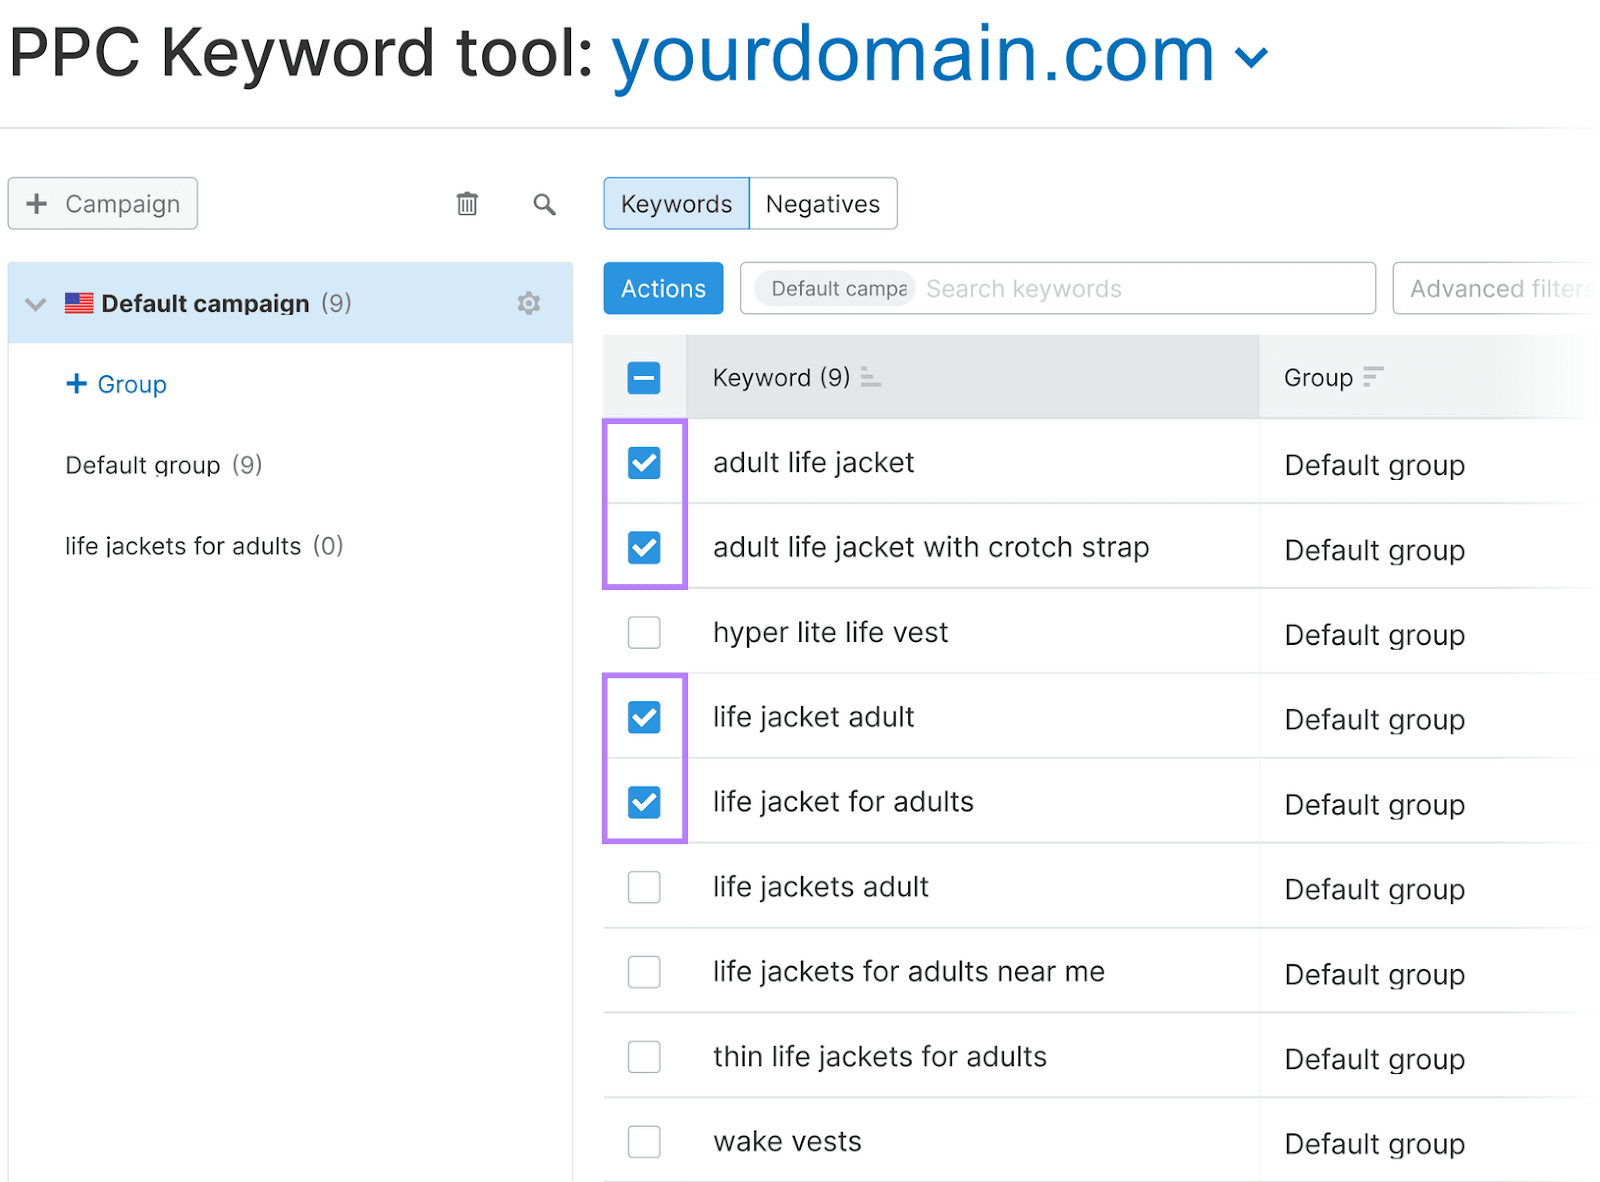Uncheck 'adult life jacket' checkbox
Image resolution: width=1600 pixels, height=1182 pixels.
click(x=644, y=463)
